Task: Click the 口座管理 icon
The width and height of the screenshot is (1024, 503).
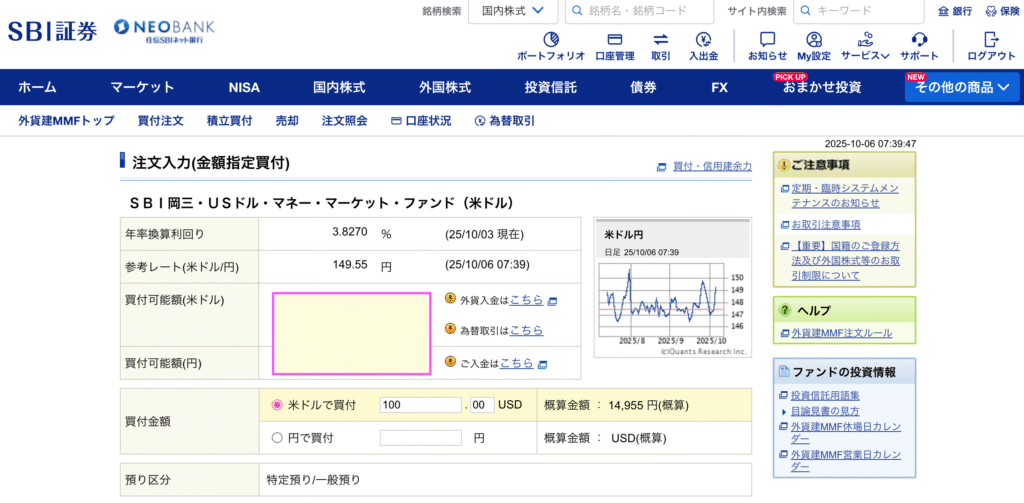Action: [614, 40]
